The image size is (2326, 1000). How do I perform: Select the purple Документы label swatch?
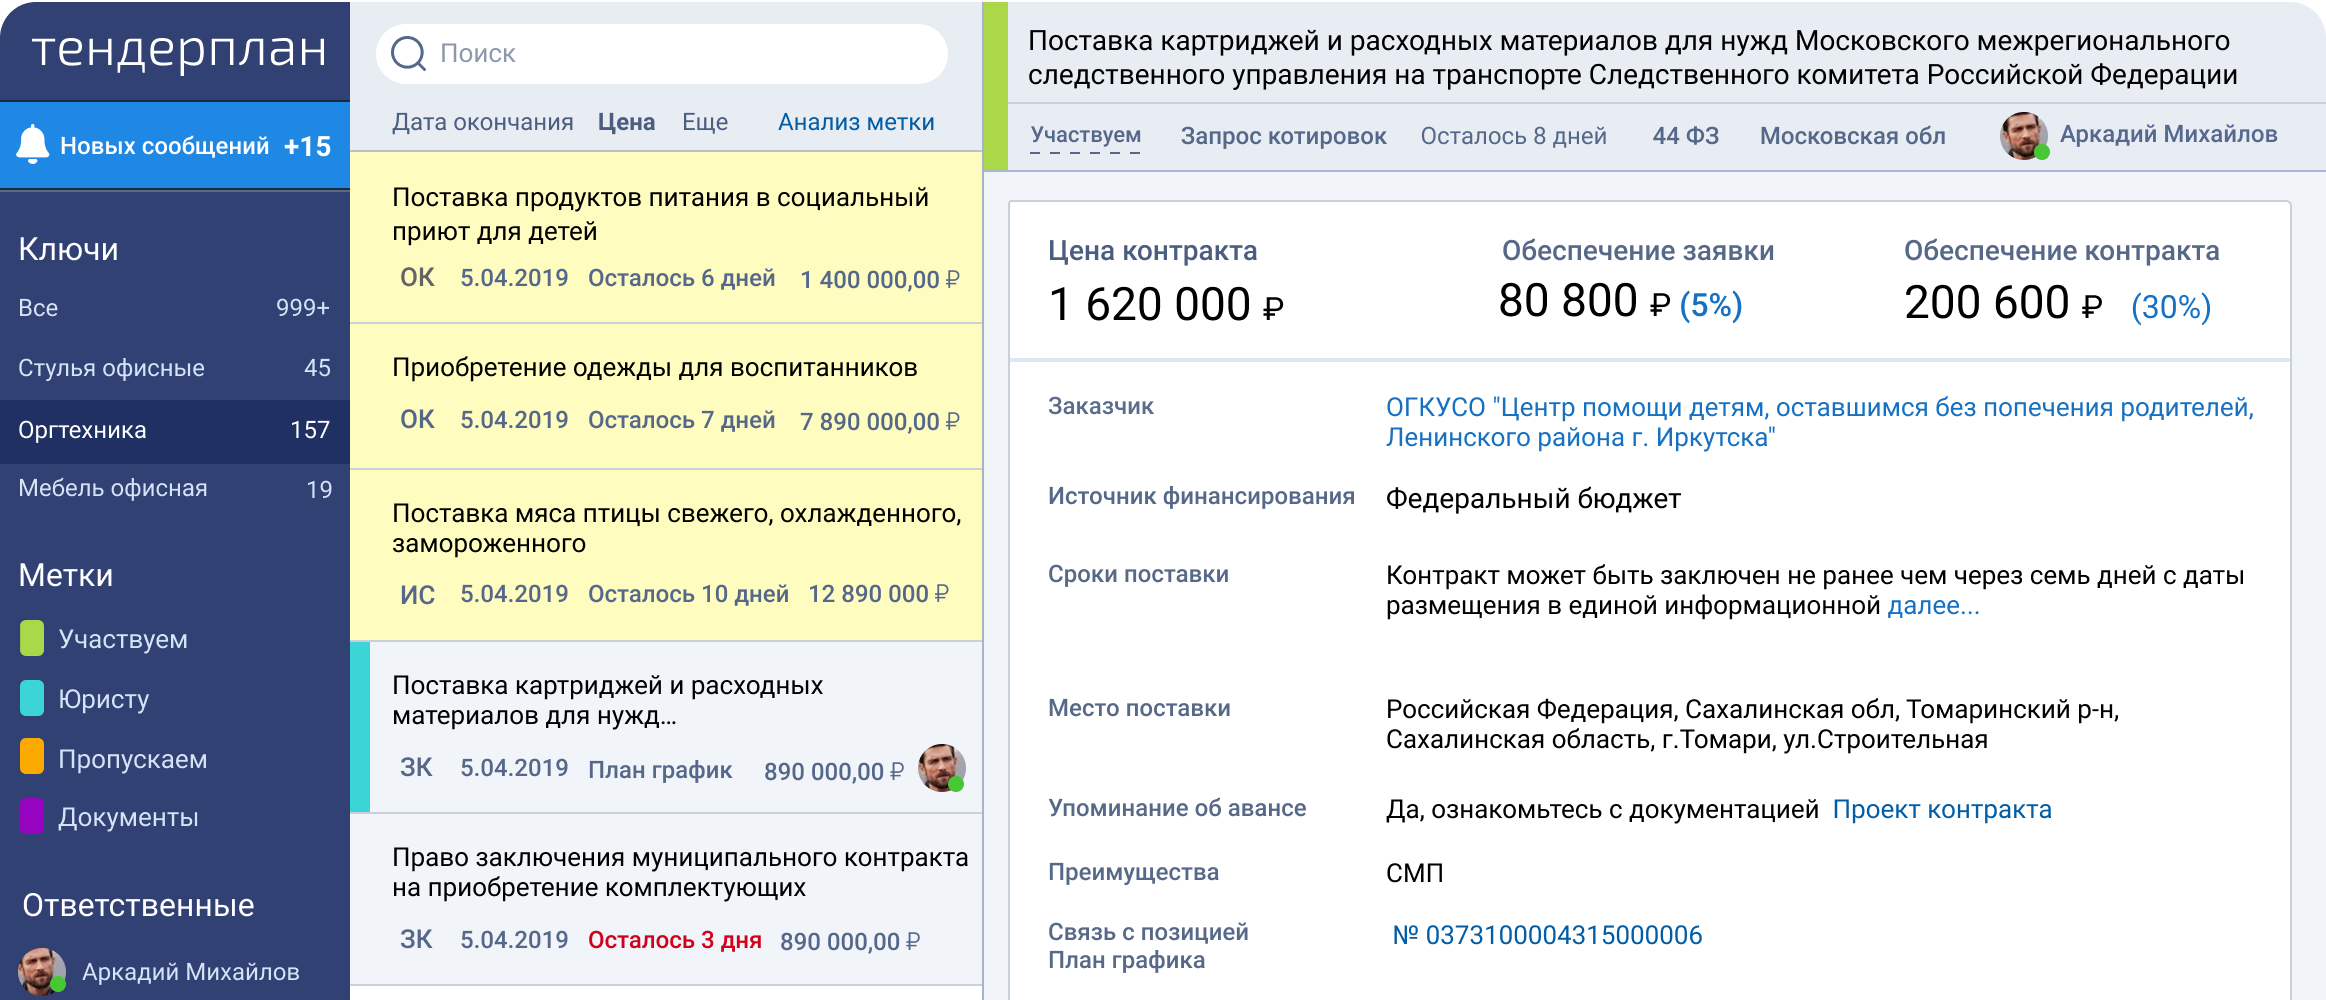[32, 816]
